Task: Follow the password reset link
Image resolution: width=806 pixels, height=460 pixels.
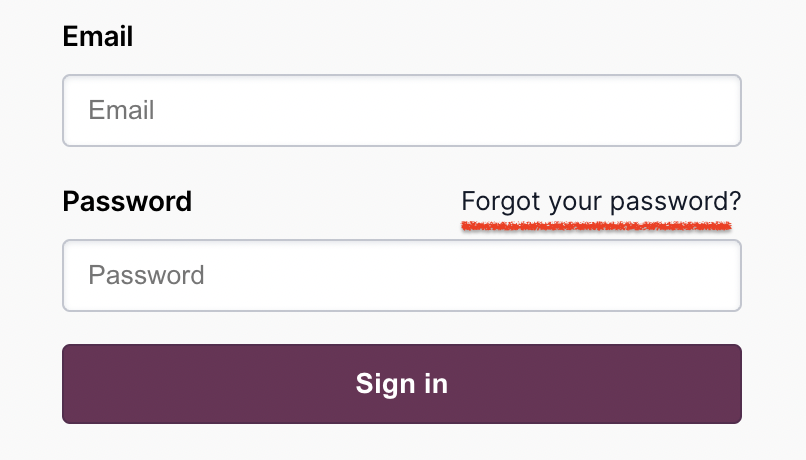Action: pyautogui.click(x=601, y=202)
